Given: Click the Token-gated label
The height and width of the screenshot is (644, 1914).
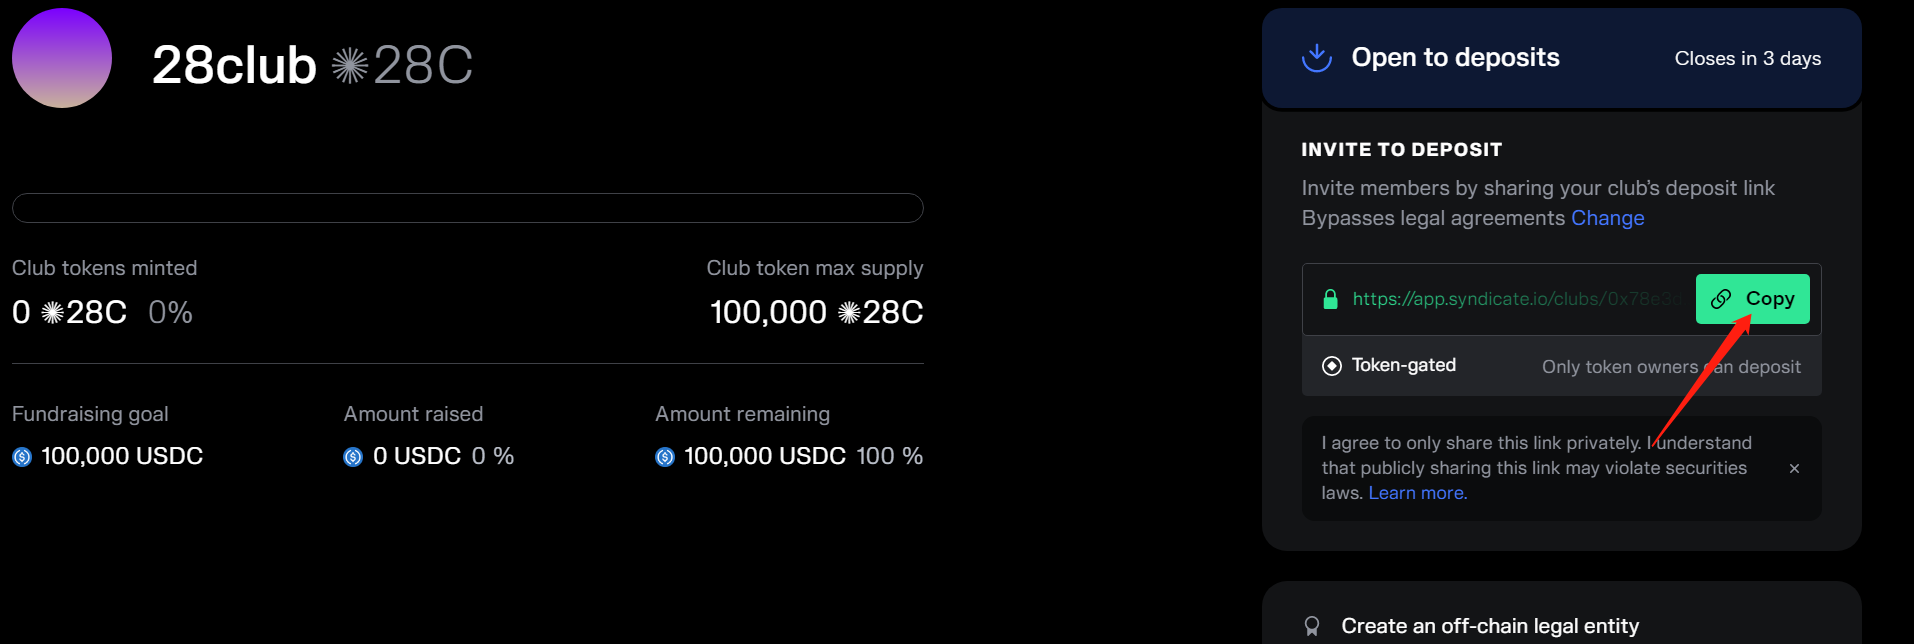Looking at the screenshot, I should [x=1403, y=366].
